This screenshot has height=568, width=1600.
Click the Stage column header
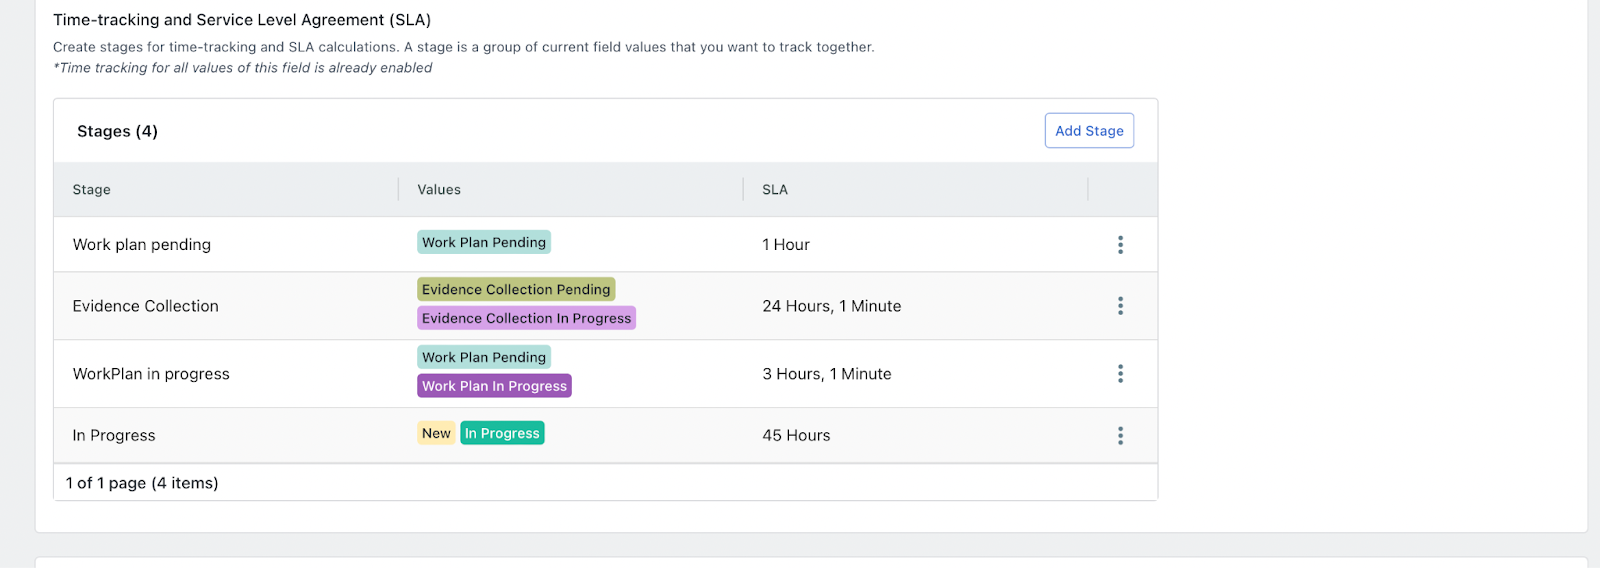pos(92,190)
